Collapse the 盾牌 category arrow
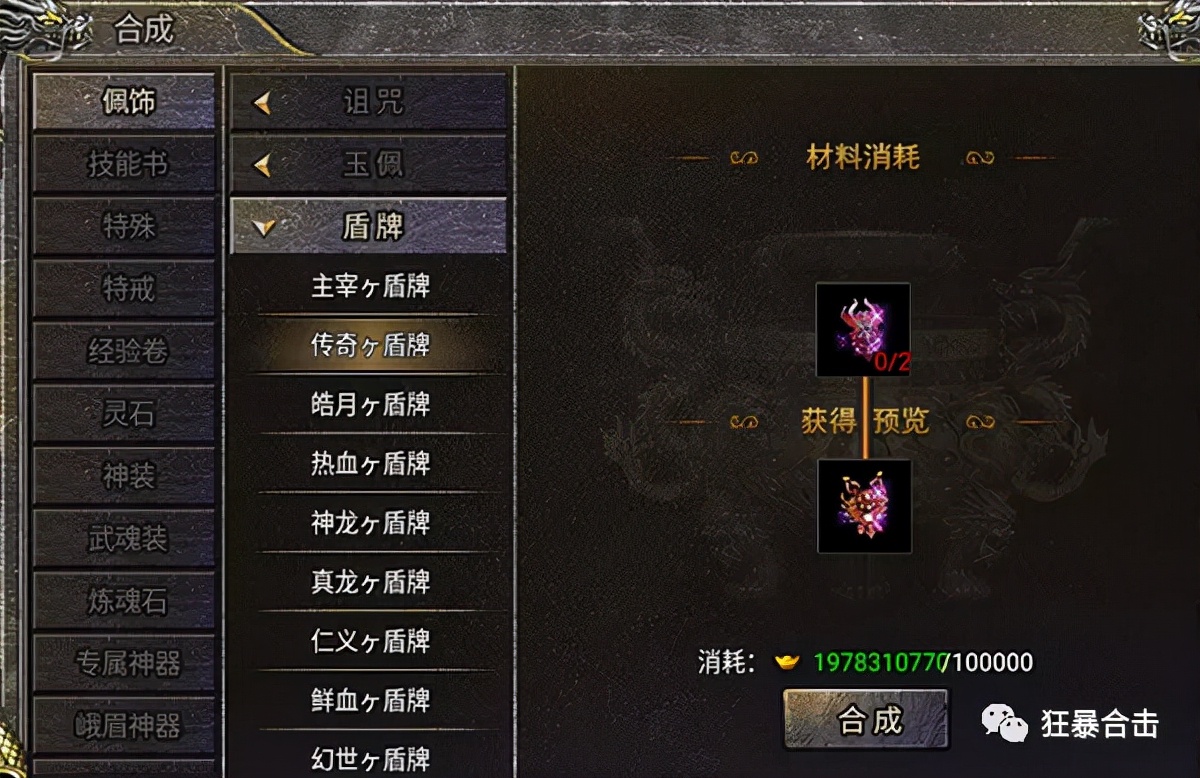 (x=264, y=228)
